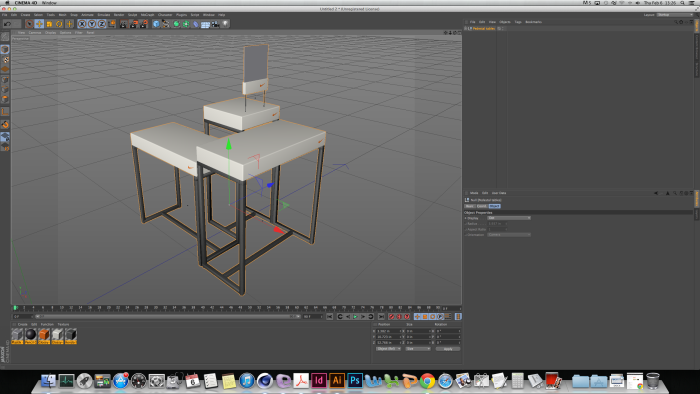Viewport: 700px width, 394px height.
Task: Open Edit Render Settings icon
Action: tap(144, 24)
